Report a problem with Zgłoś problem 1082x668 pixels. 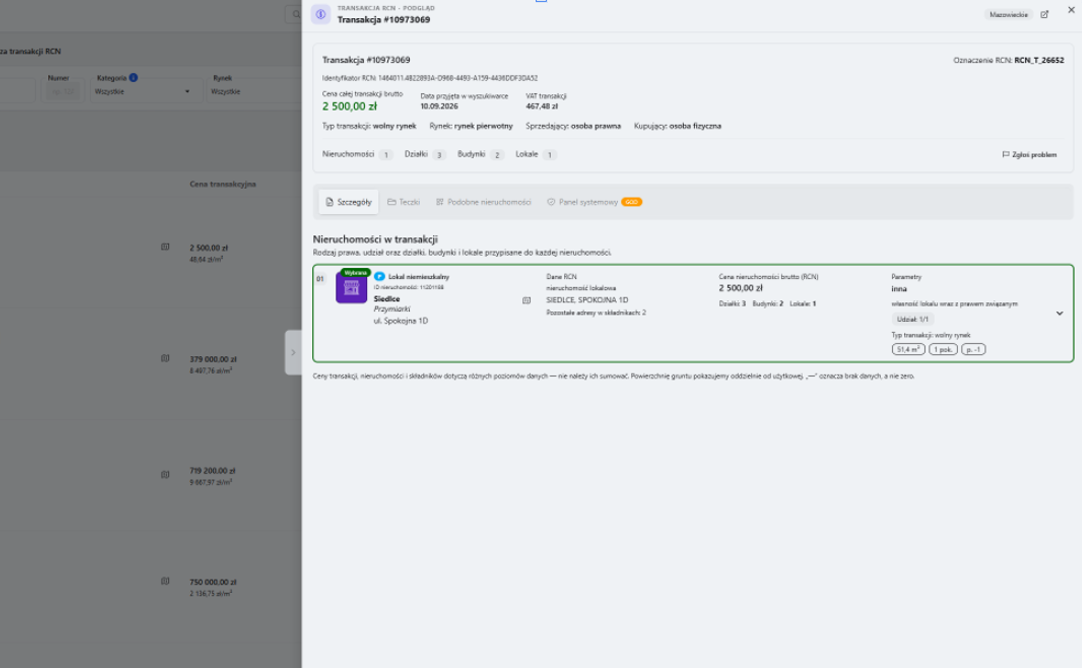coord(1029,155)
